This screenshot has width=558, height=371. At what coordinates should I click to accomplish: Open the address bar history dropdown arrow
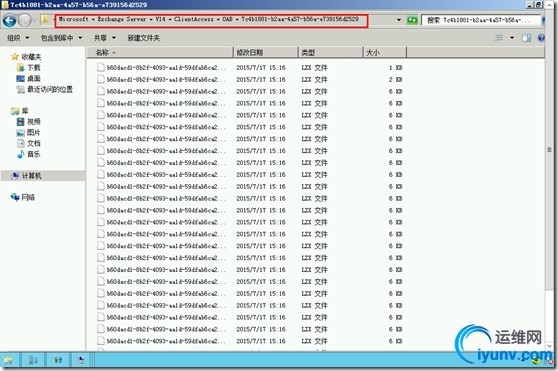coord(399,20)
